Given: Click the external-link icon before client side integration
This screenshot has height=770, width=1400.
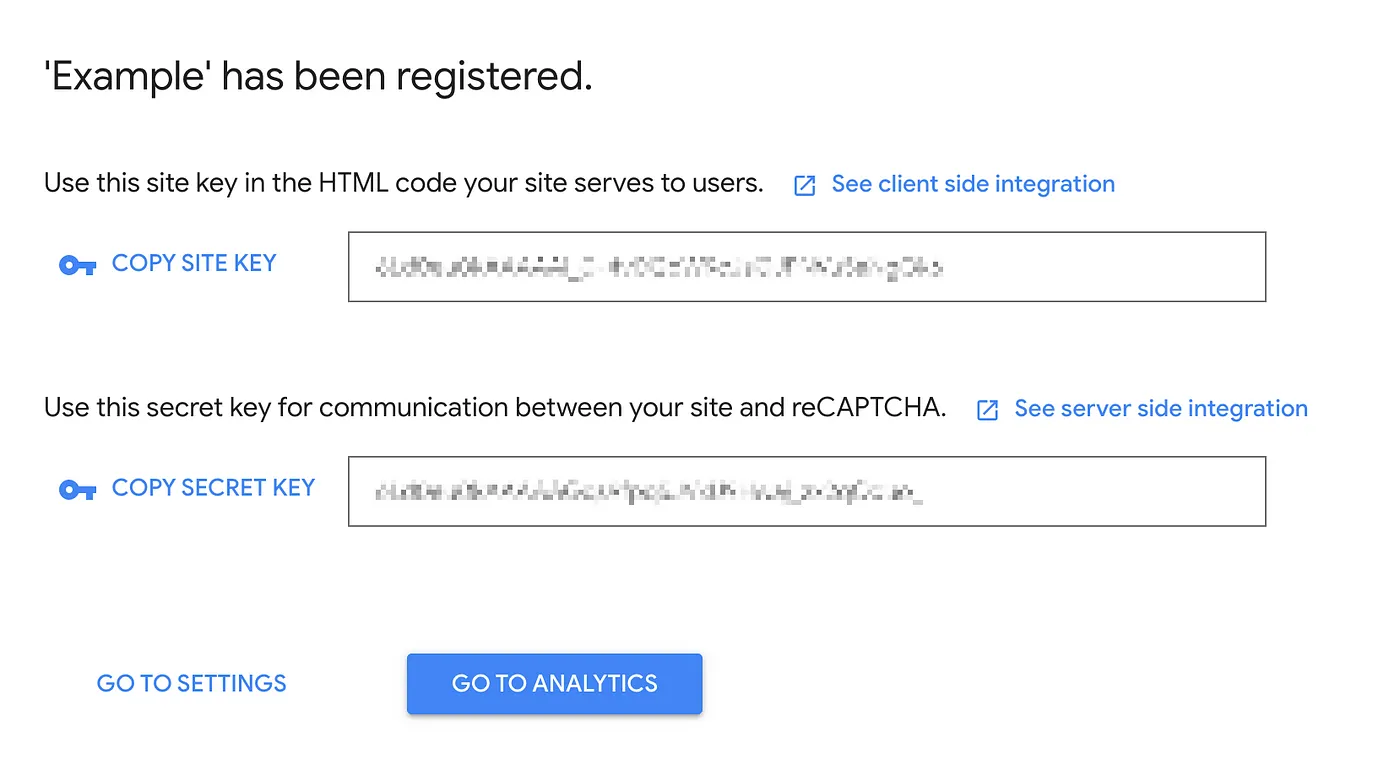Looking at the screenshot, I should tap(804, 185).
